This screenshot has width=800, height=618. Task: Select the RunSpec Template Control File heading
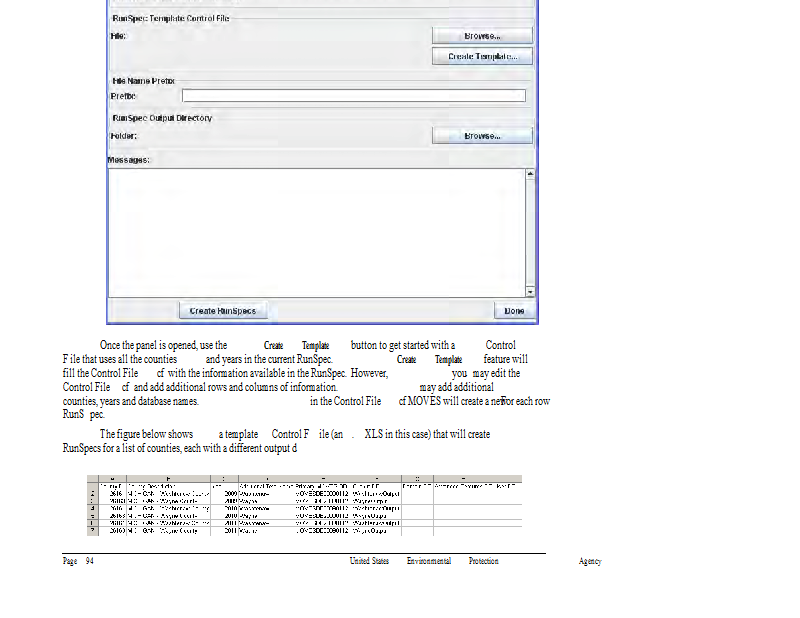click(170, 18)
